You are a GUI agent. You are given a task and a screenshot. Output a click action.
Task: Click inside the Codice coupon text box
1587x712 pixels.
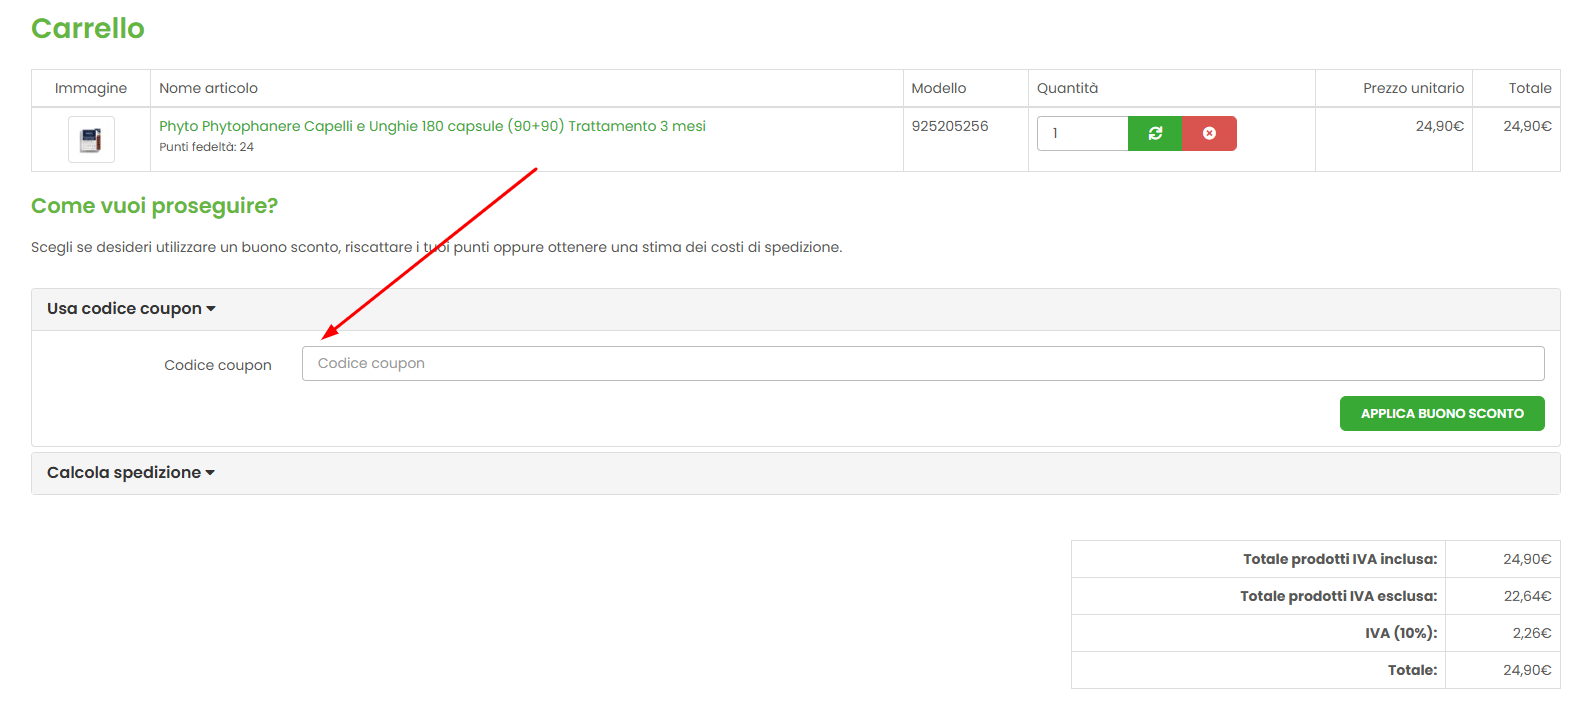pyautogui.click(x=922, y=364)
